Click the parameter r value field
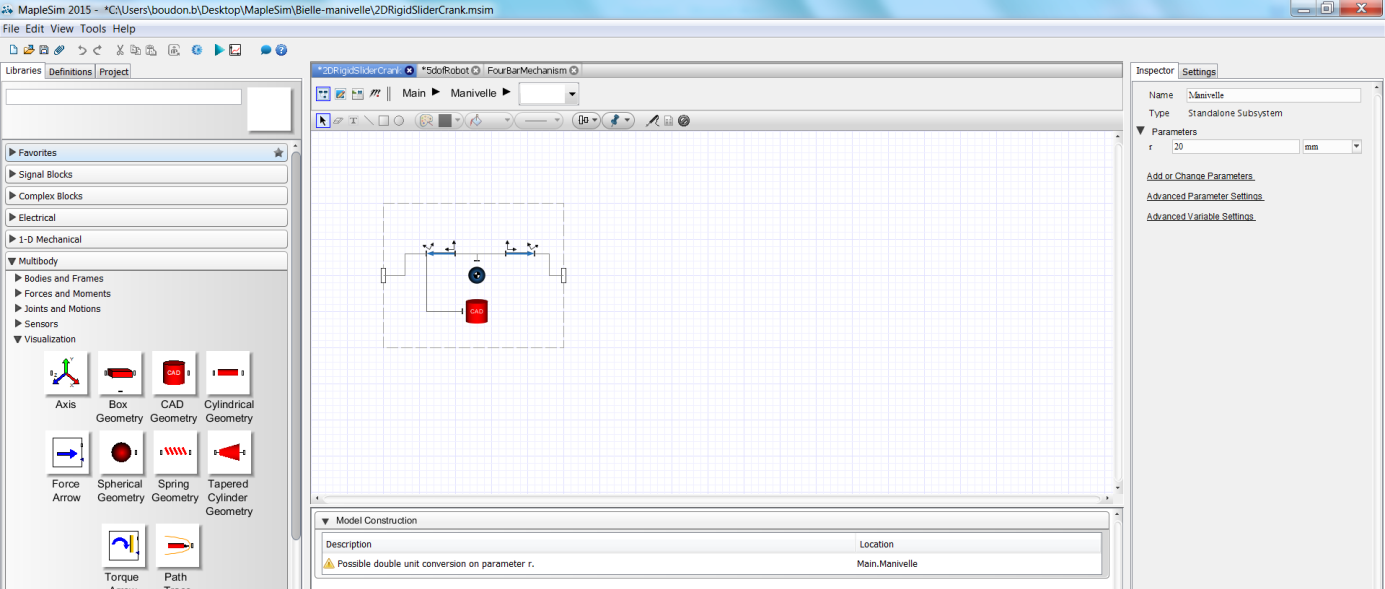Image resolution: width=1385 pixels, height=589 pixels. [1235, 146]
